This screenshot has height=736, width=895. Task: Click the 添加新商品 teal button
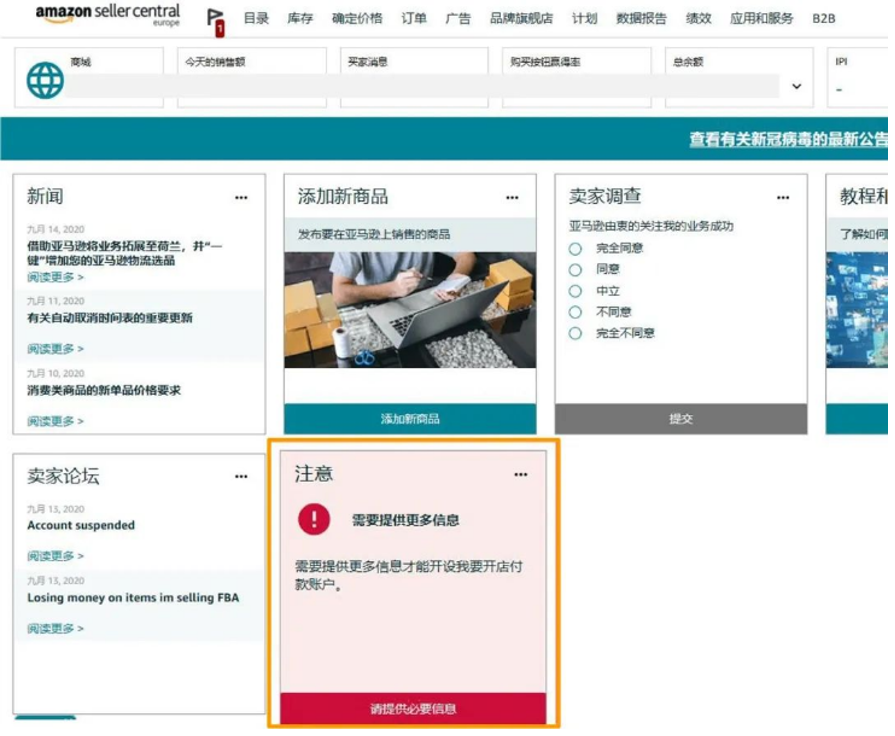[410, 419]
